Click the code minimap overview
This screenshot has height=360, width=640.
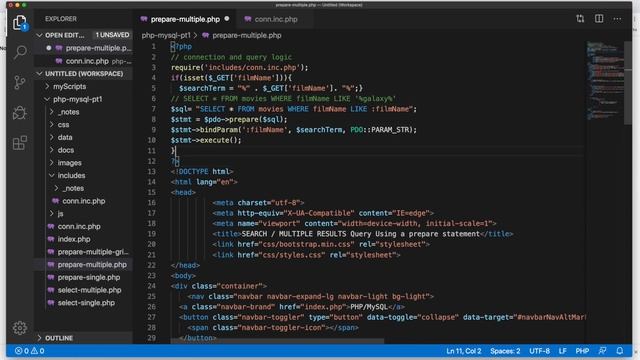[x=605, y=82]
